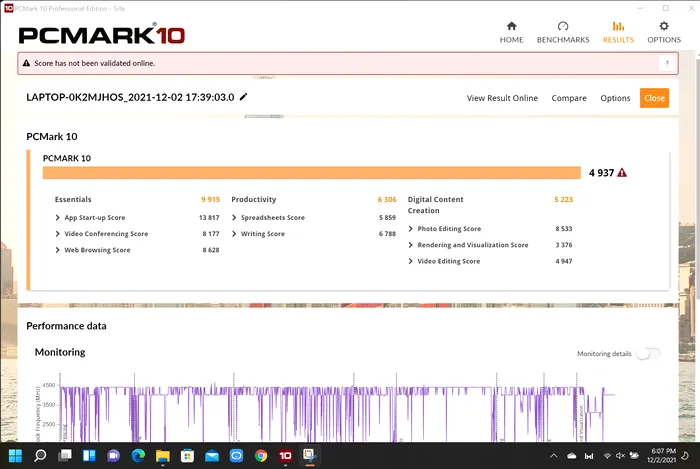Click the Productivity score 6 306
Image resolution: width=700 pixels, height=469 pixels.
click(x=387, y=199)
